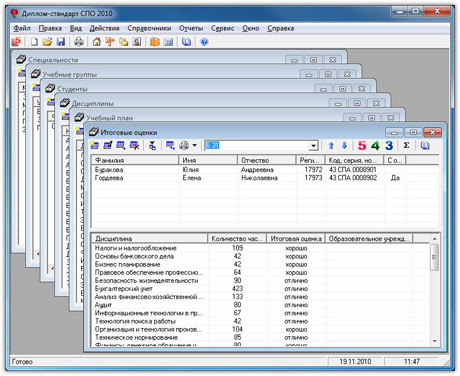Click the table-arrow icon before the printer
This screenshot has width=460, height=376.
(170, 145)
